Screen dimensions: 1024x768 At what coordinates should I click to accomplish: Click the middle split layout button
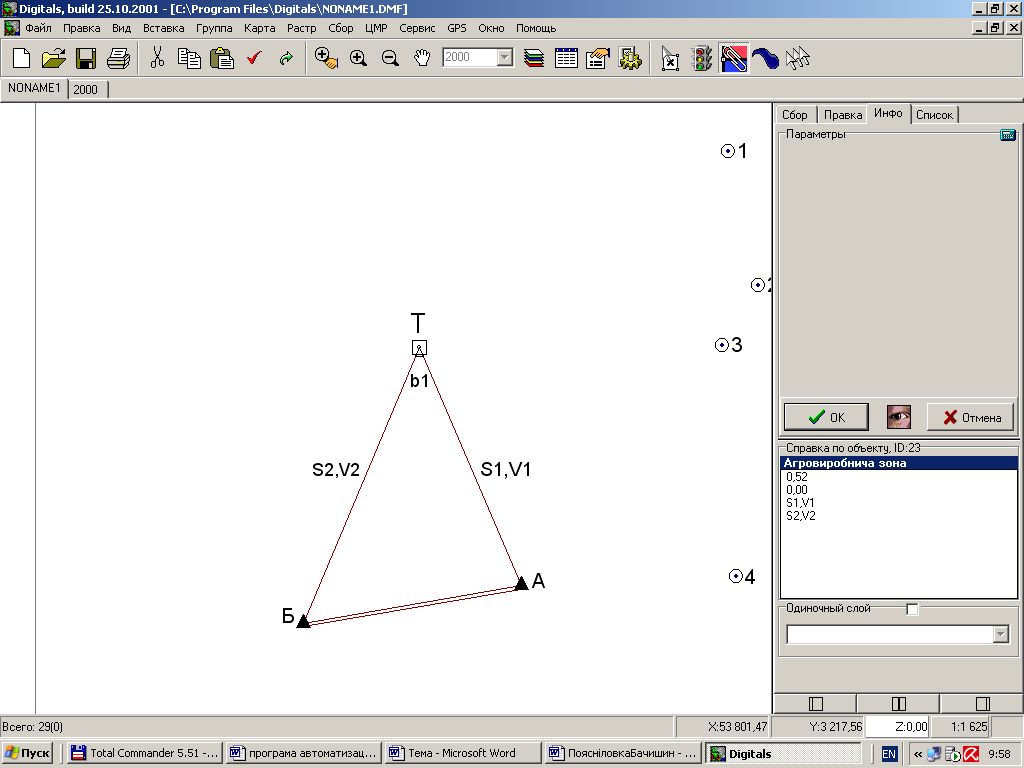899,703
